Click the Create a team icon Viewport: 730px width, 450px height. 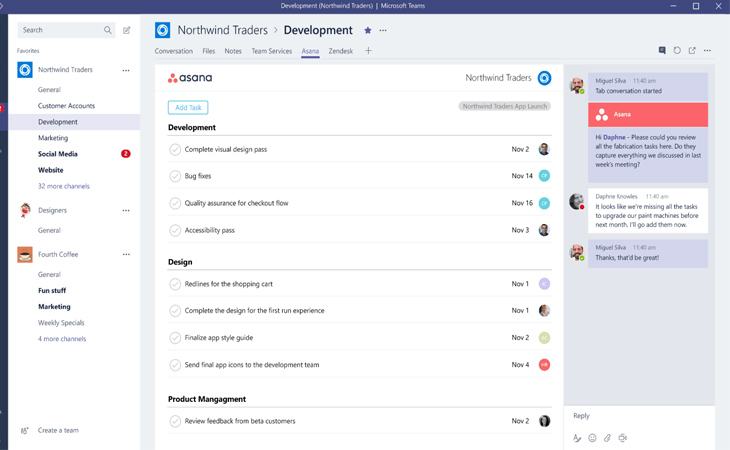(x=25, y=430)
